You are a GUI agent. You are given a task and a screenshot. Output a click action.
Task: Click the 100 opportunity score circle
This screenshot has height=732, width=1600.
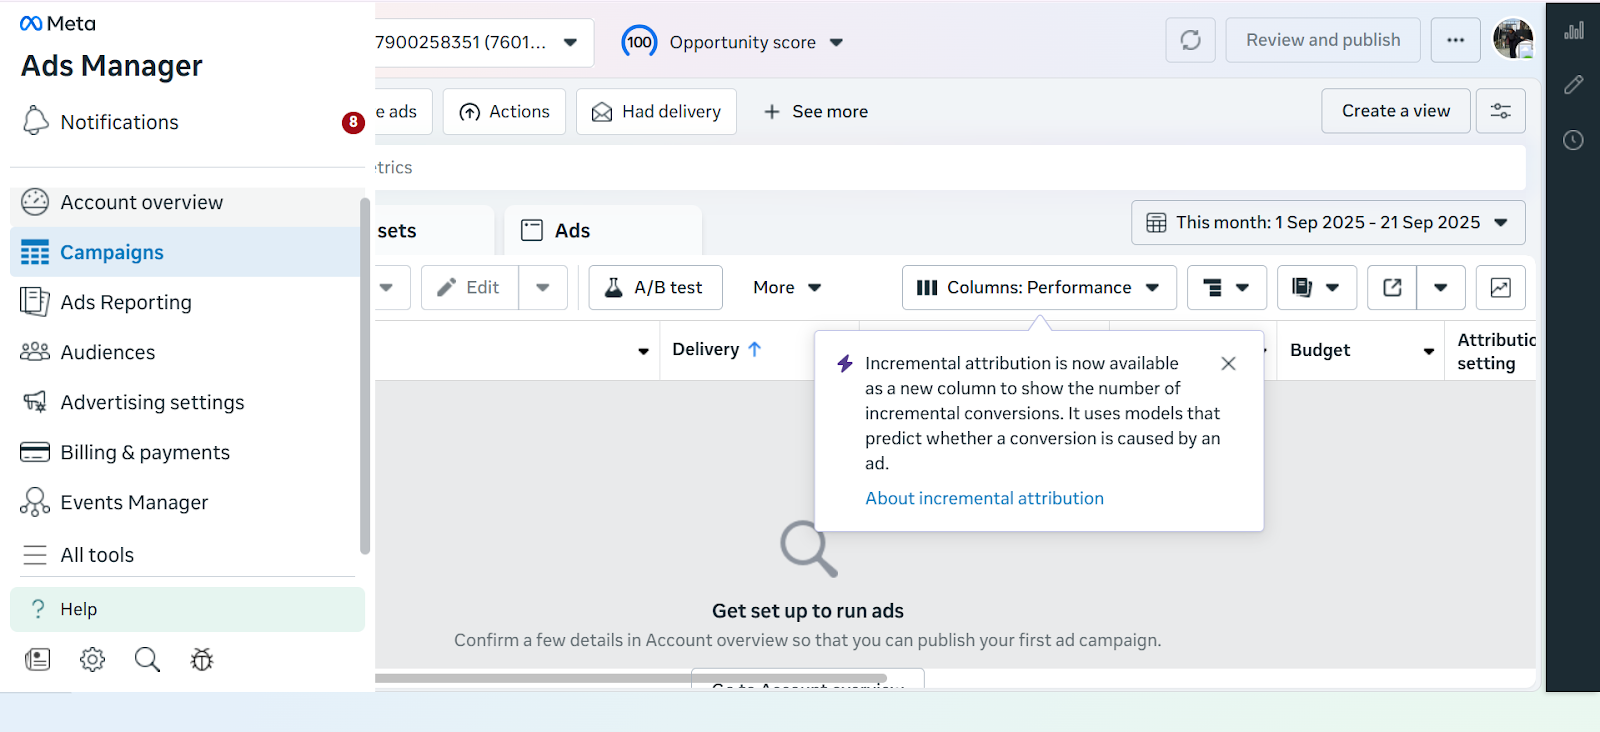pyautogui.click(x=640, y=42)
